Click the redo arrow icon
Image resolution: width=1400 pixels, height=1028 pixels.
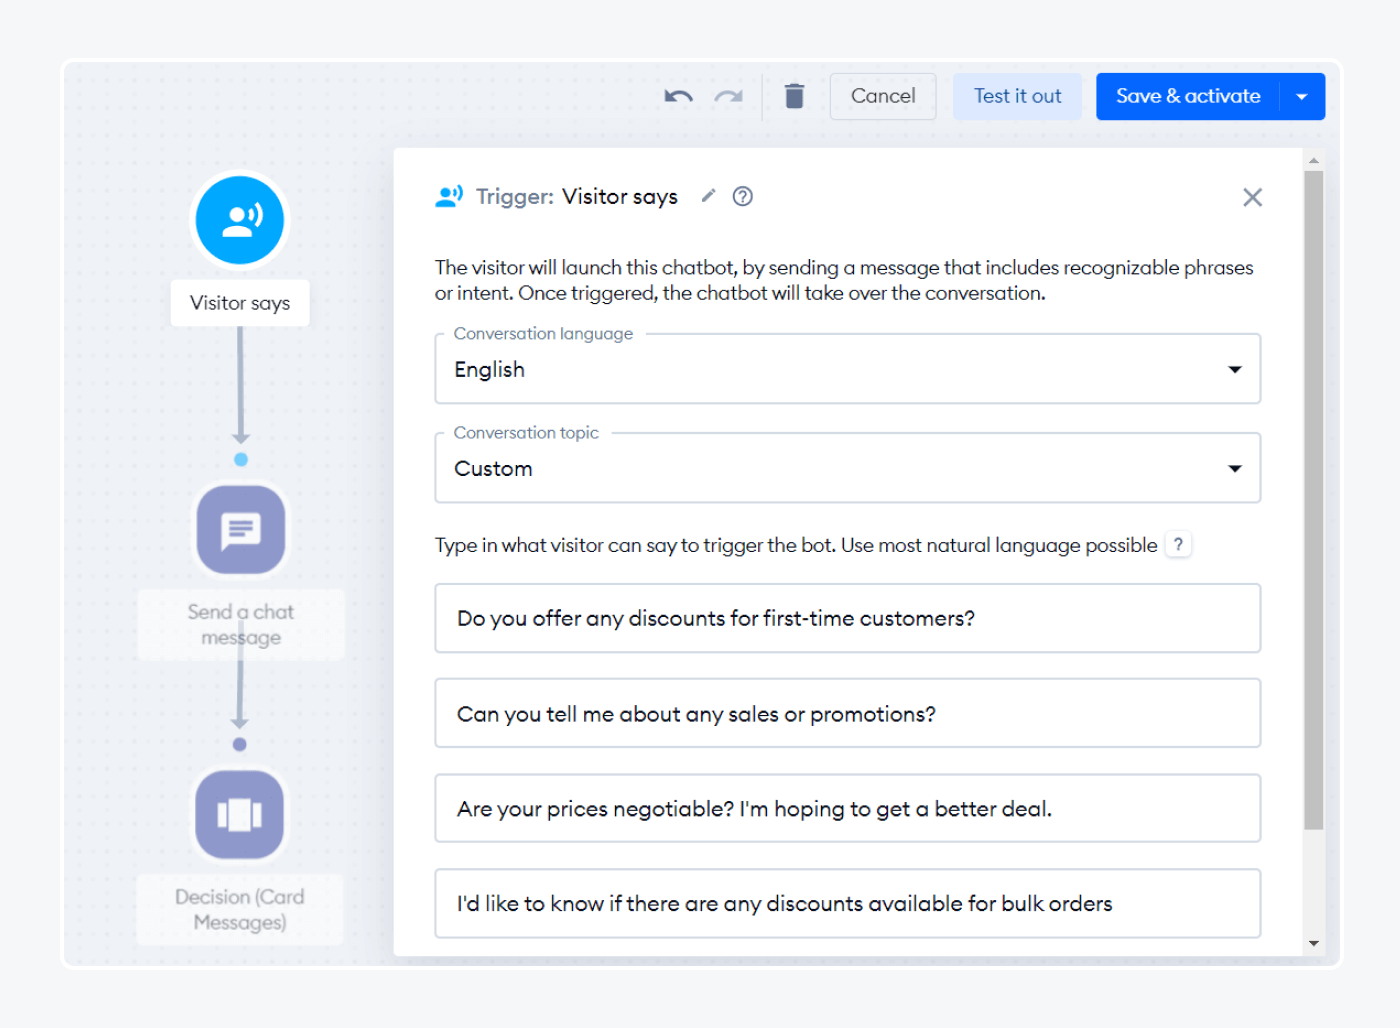coord(728,96)
